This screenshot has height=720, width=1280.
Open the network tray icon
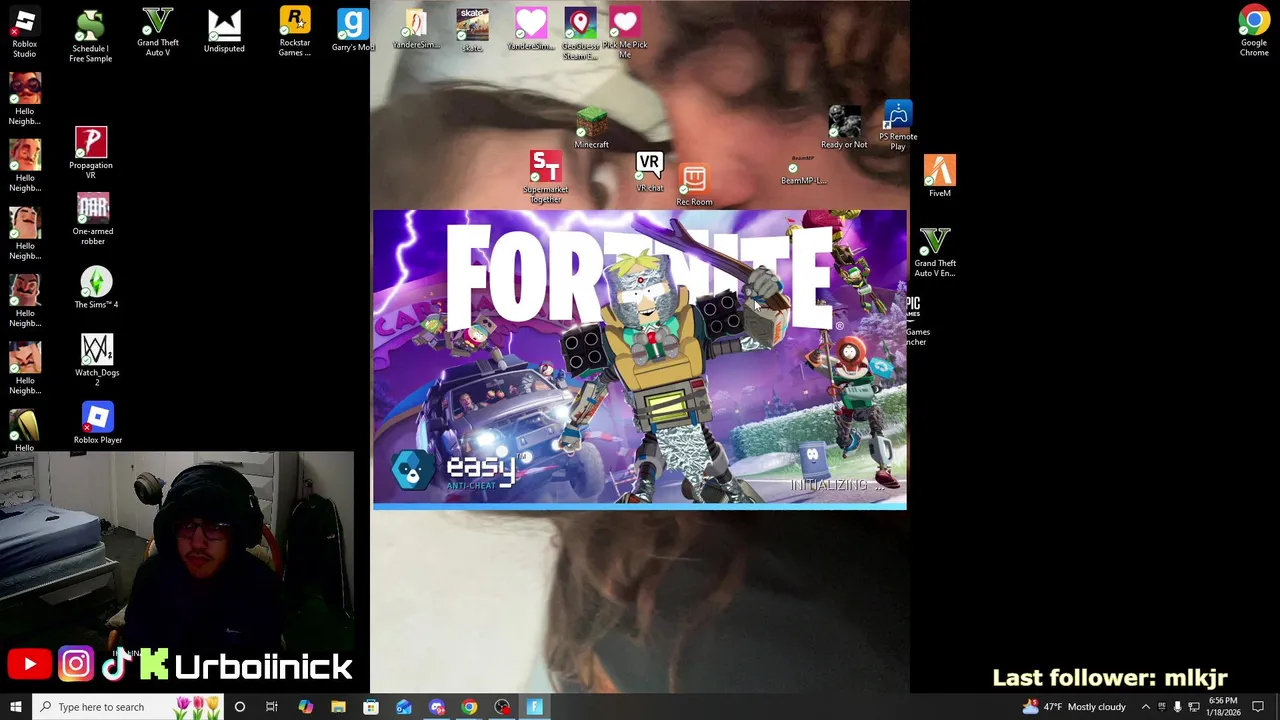coord(1194,707)
